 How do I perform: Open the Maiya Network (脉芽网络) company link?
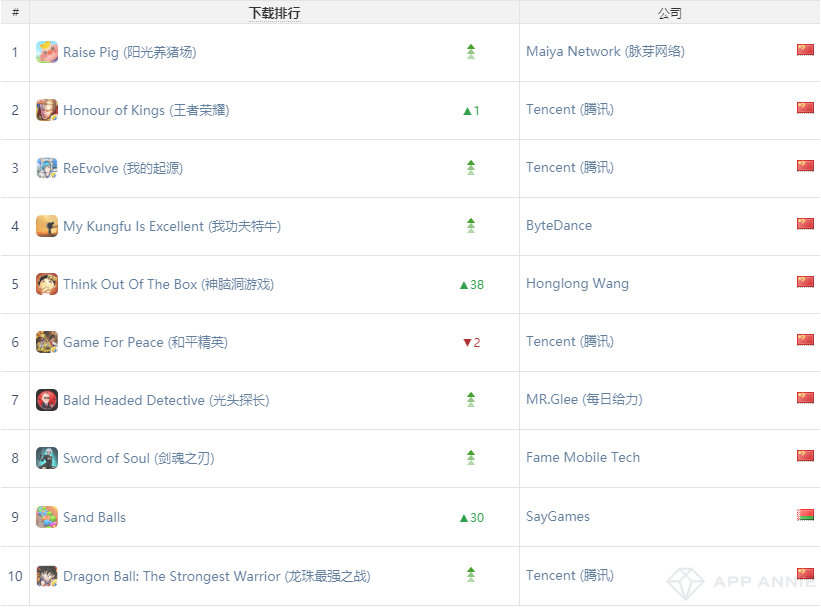coord(605,51)
